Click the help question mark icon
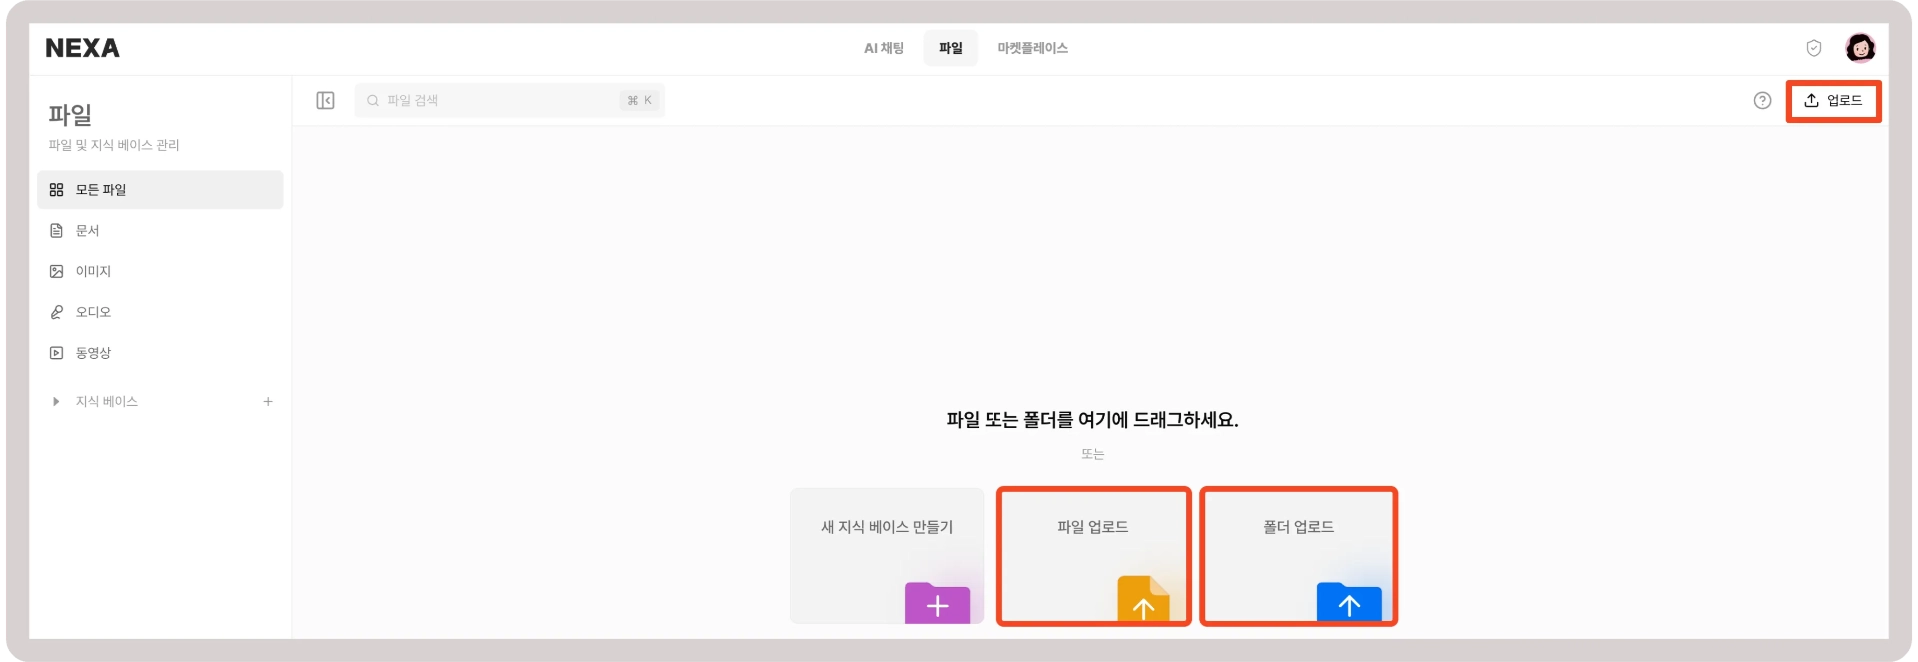1918x662 pixels. (1762, 100)
